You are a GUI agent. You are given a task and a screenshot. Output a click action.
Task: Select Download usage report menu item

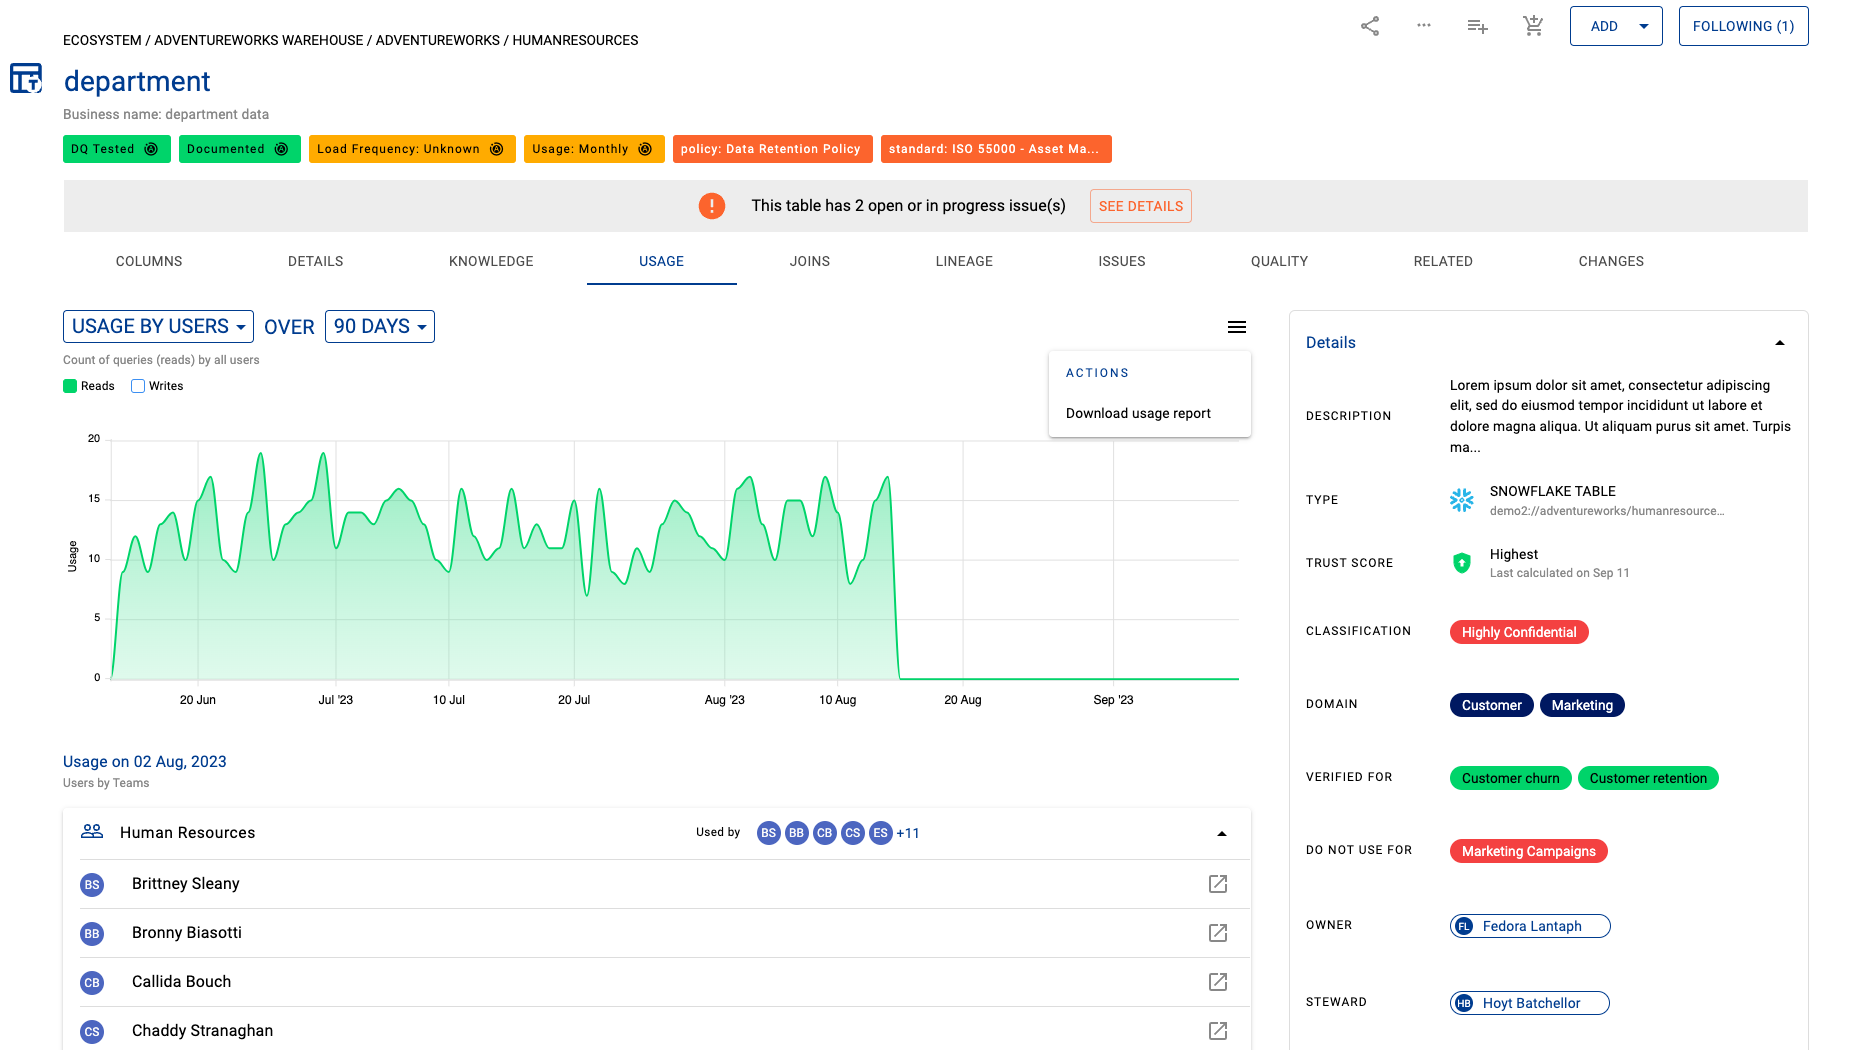click(x=1138, y=413)
